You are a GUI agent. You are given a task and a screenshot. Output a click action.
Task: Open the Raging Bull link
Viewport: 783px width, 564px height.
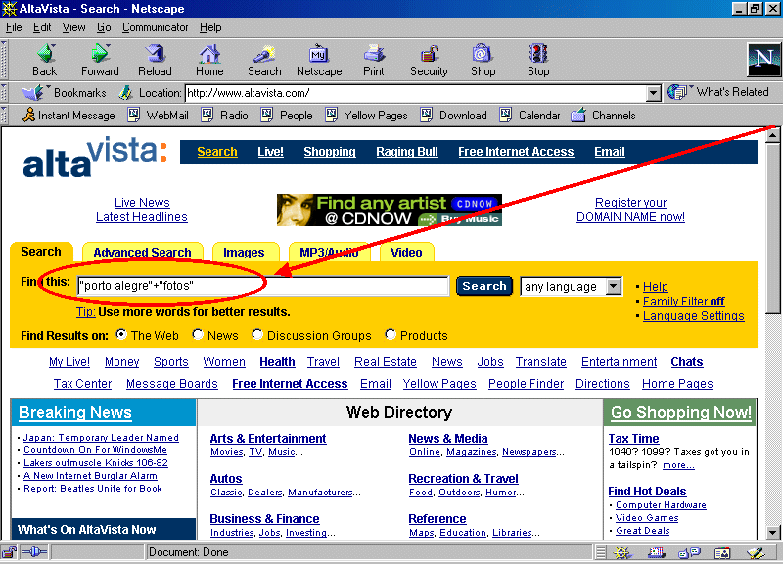point(407,152)
